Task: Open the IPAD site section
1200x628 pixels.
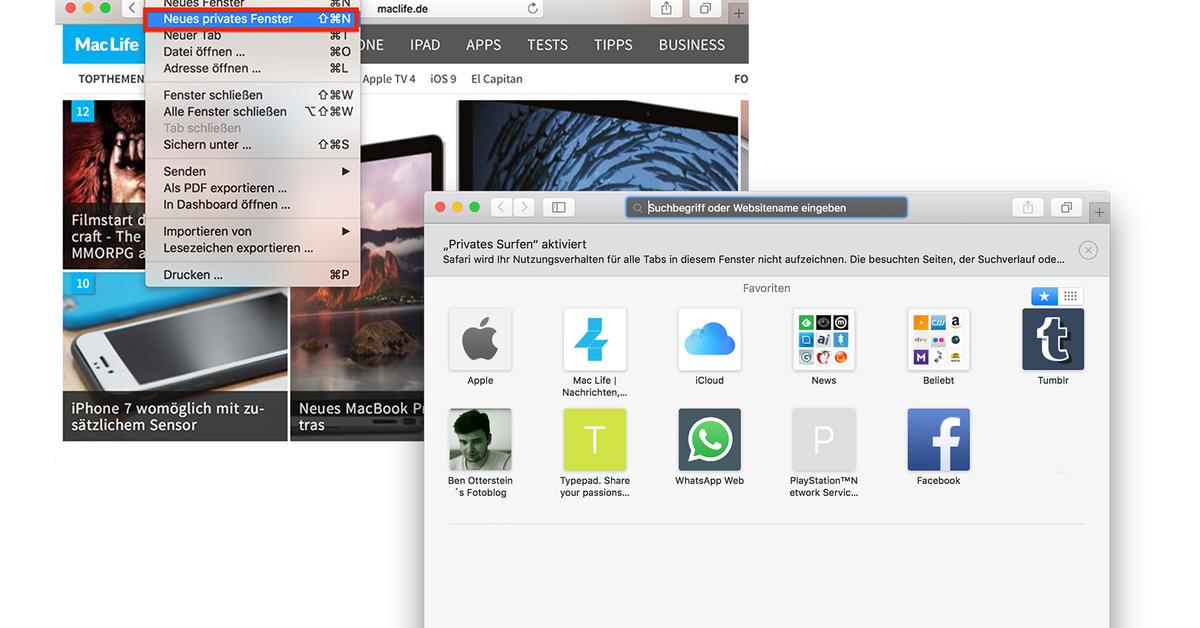Action: click(x=425, y=45)
